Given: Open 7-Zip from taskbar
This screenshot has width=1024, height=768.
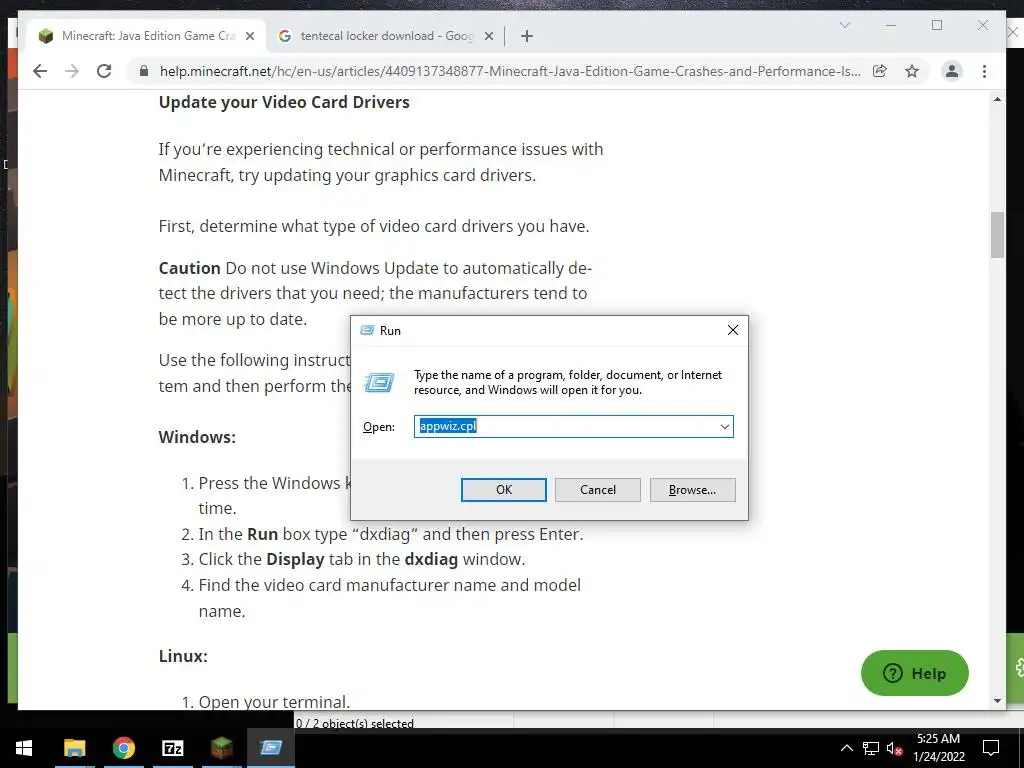Looking at the screenshot, I should pos(172,748).
